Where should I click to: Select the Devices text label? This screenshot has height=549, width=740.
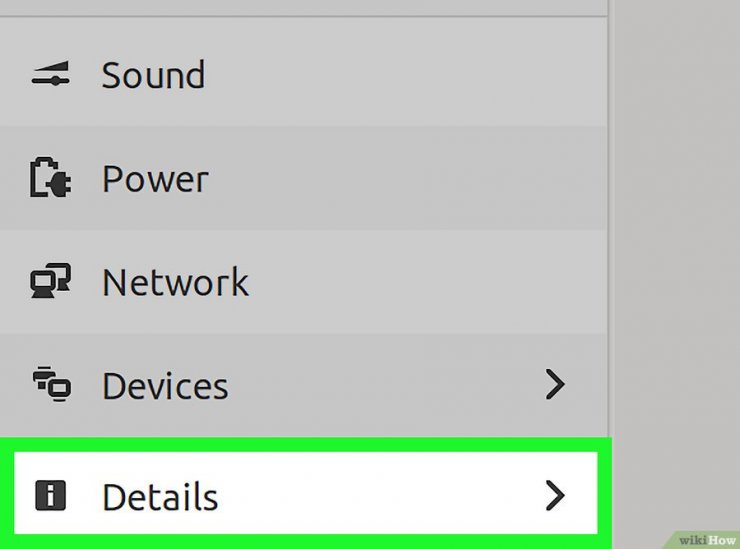click(165, 385)
